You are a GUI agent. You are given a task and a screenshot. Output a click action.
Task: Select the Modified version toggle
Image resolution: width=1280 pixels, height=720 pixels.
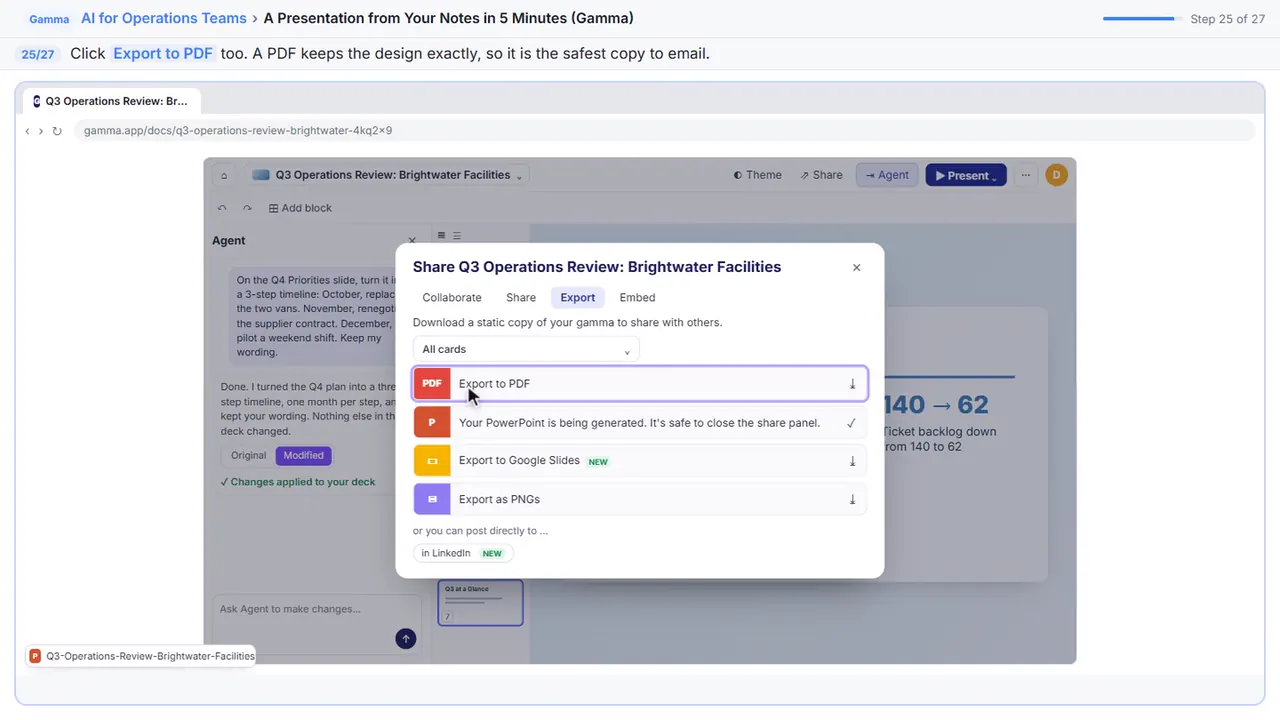pyautogui.click(x=303, y=455)
